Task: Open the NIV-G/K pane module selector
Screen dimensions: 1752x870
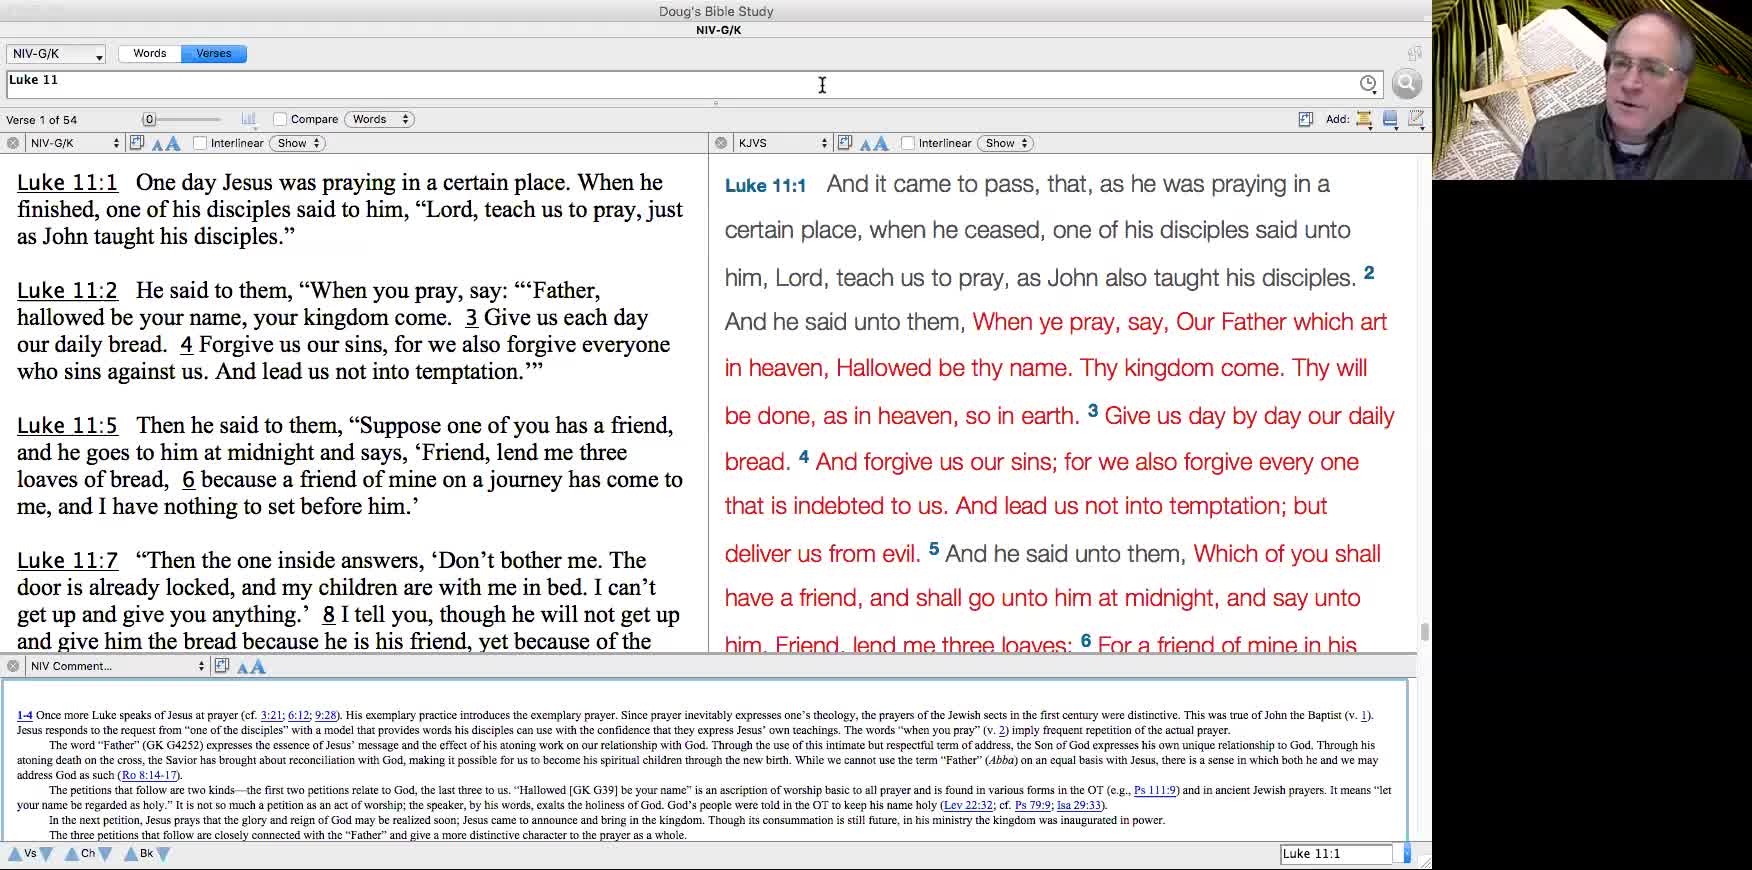Action: (x=74, y=143)
